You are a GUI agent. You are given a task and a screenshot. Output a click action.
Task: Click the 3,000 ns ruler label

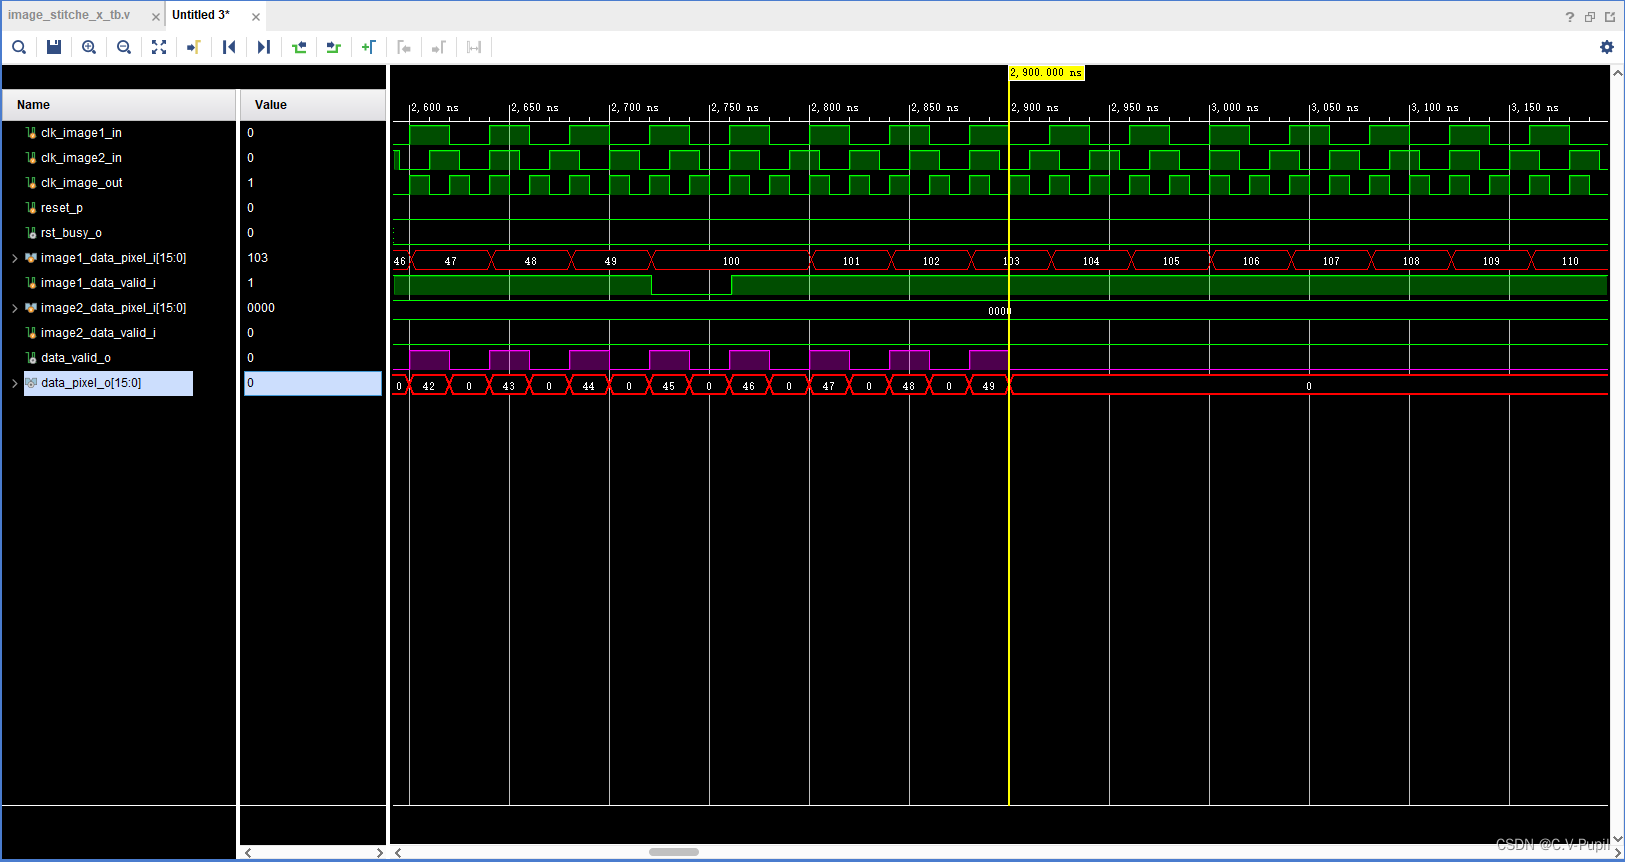(x=1236, y=108)
